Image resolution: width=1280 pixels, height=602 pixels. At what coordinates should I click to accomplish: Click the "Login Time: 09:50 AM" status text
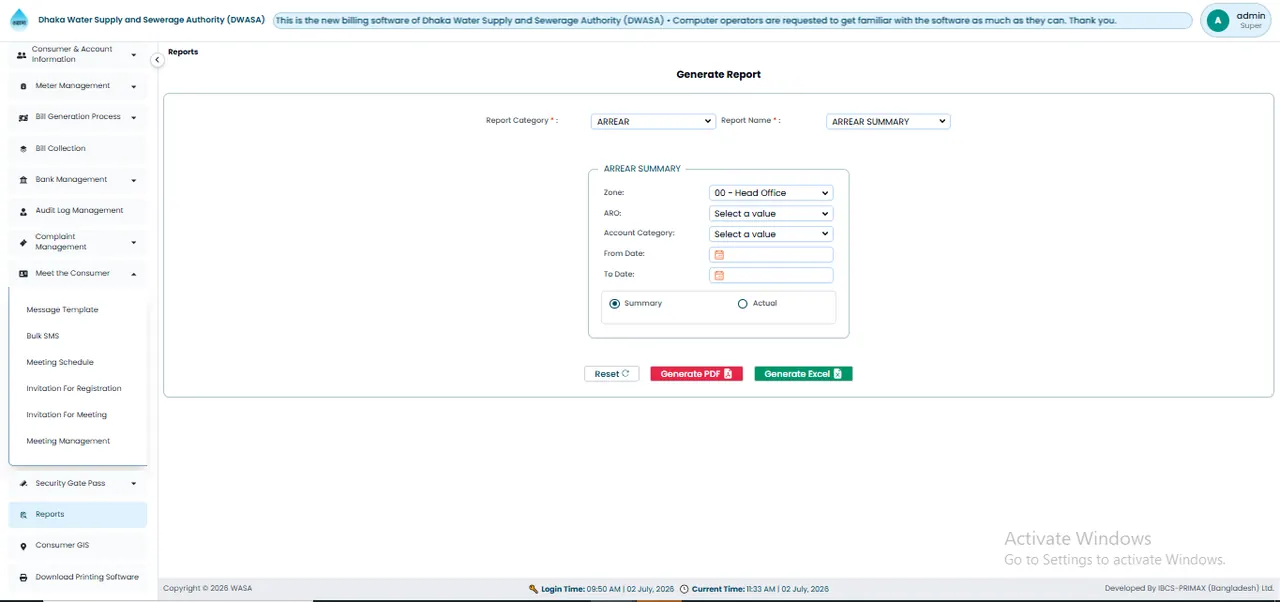pyautogui.click(x=606, y=589)
